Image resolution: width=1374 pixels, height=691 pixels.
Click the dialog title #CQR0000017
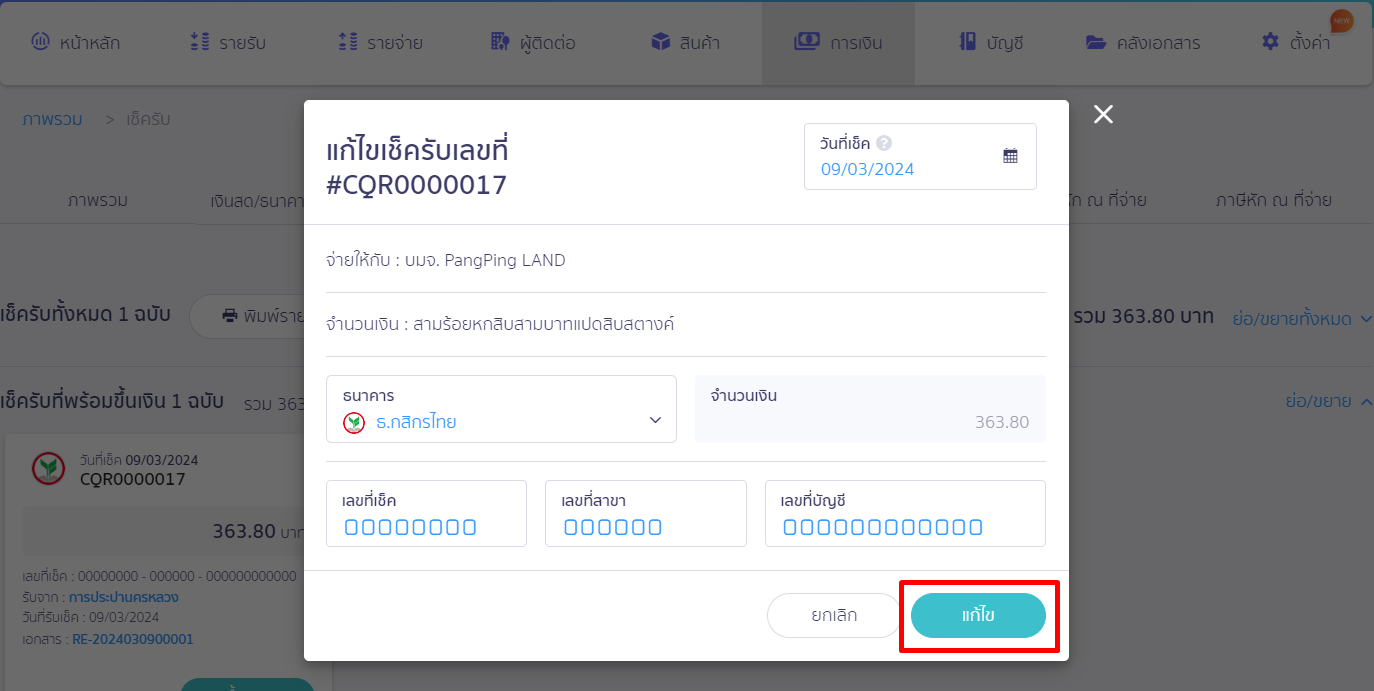pyautogui.click(x=417, y=185)
